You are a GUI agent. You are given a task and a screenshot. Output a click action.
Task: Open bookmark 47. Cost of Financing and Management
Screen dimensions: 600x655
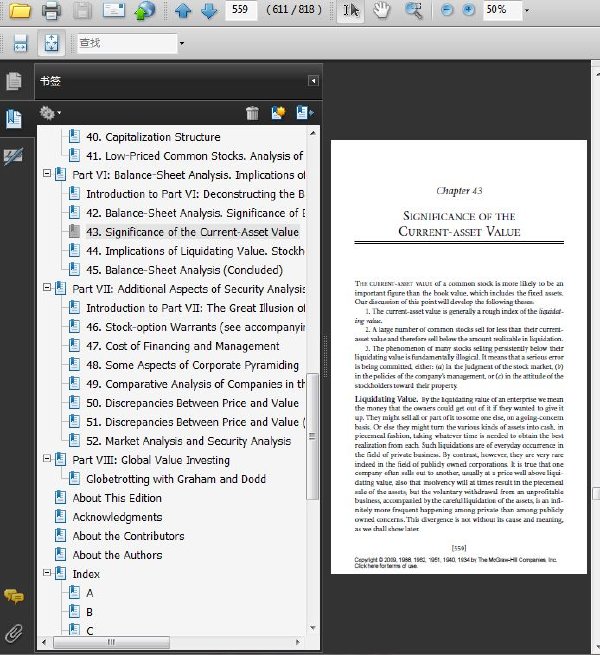[x=183, y=346]
